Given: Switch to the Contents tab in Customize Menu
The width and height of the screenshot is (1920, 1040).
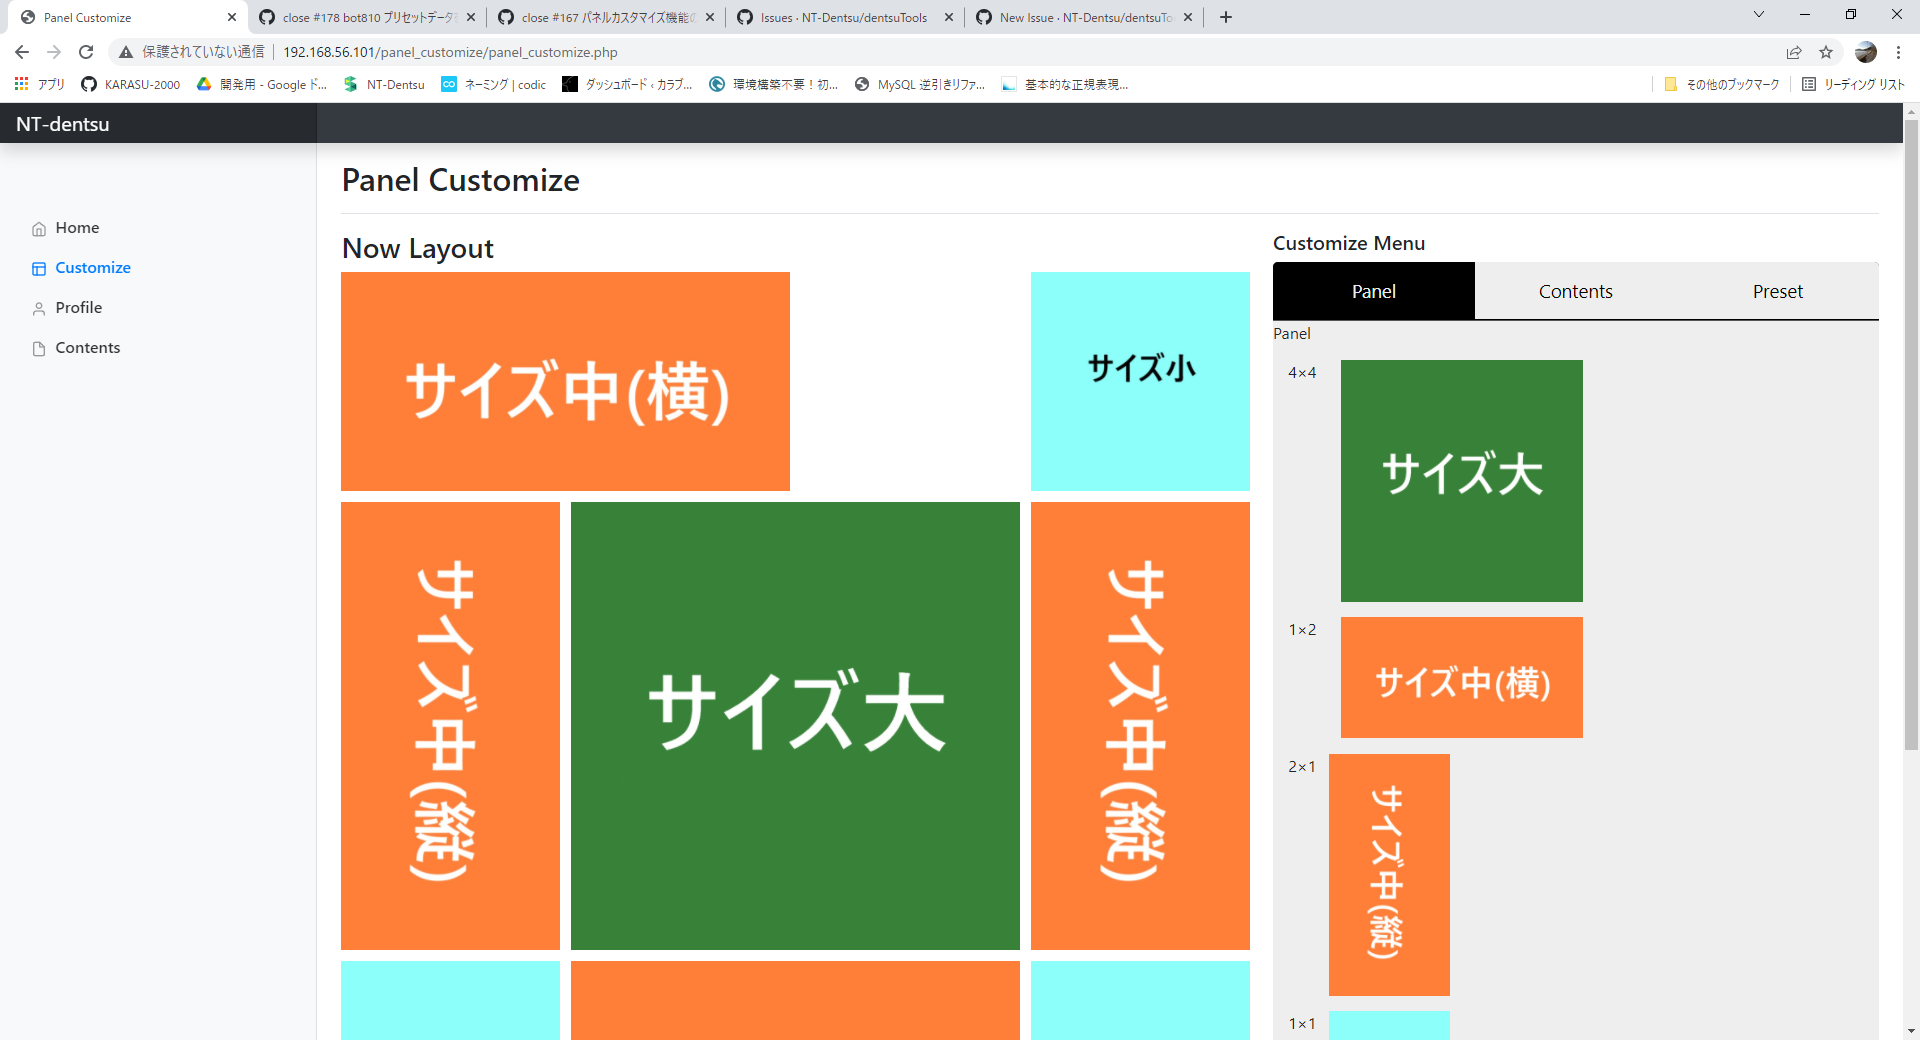Looking at the screenshot, I should 1575,291.
